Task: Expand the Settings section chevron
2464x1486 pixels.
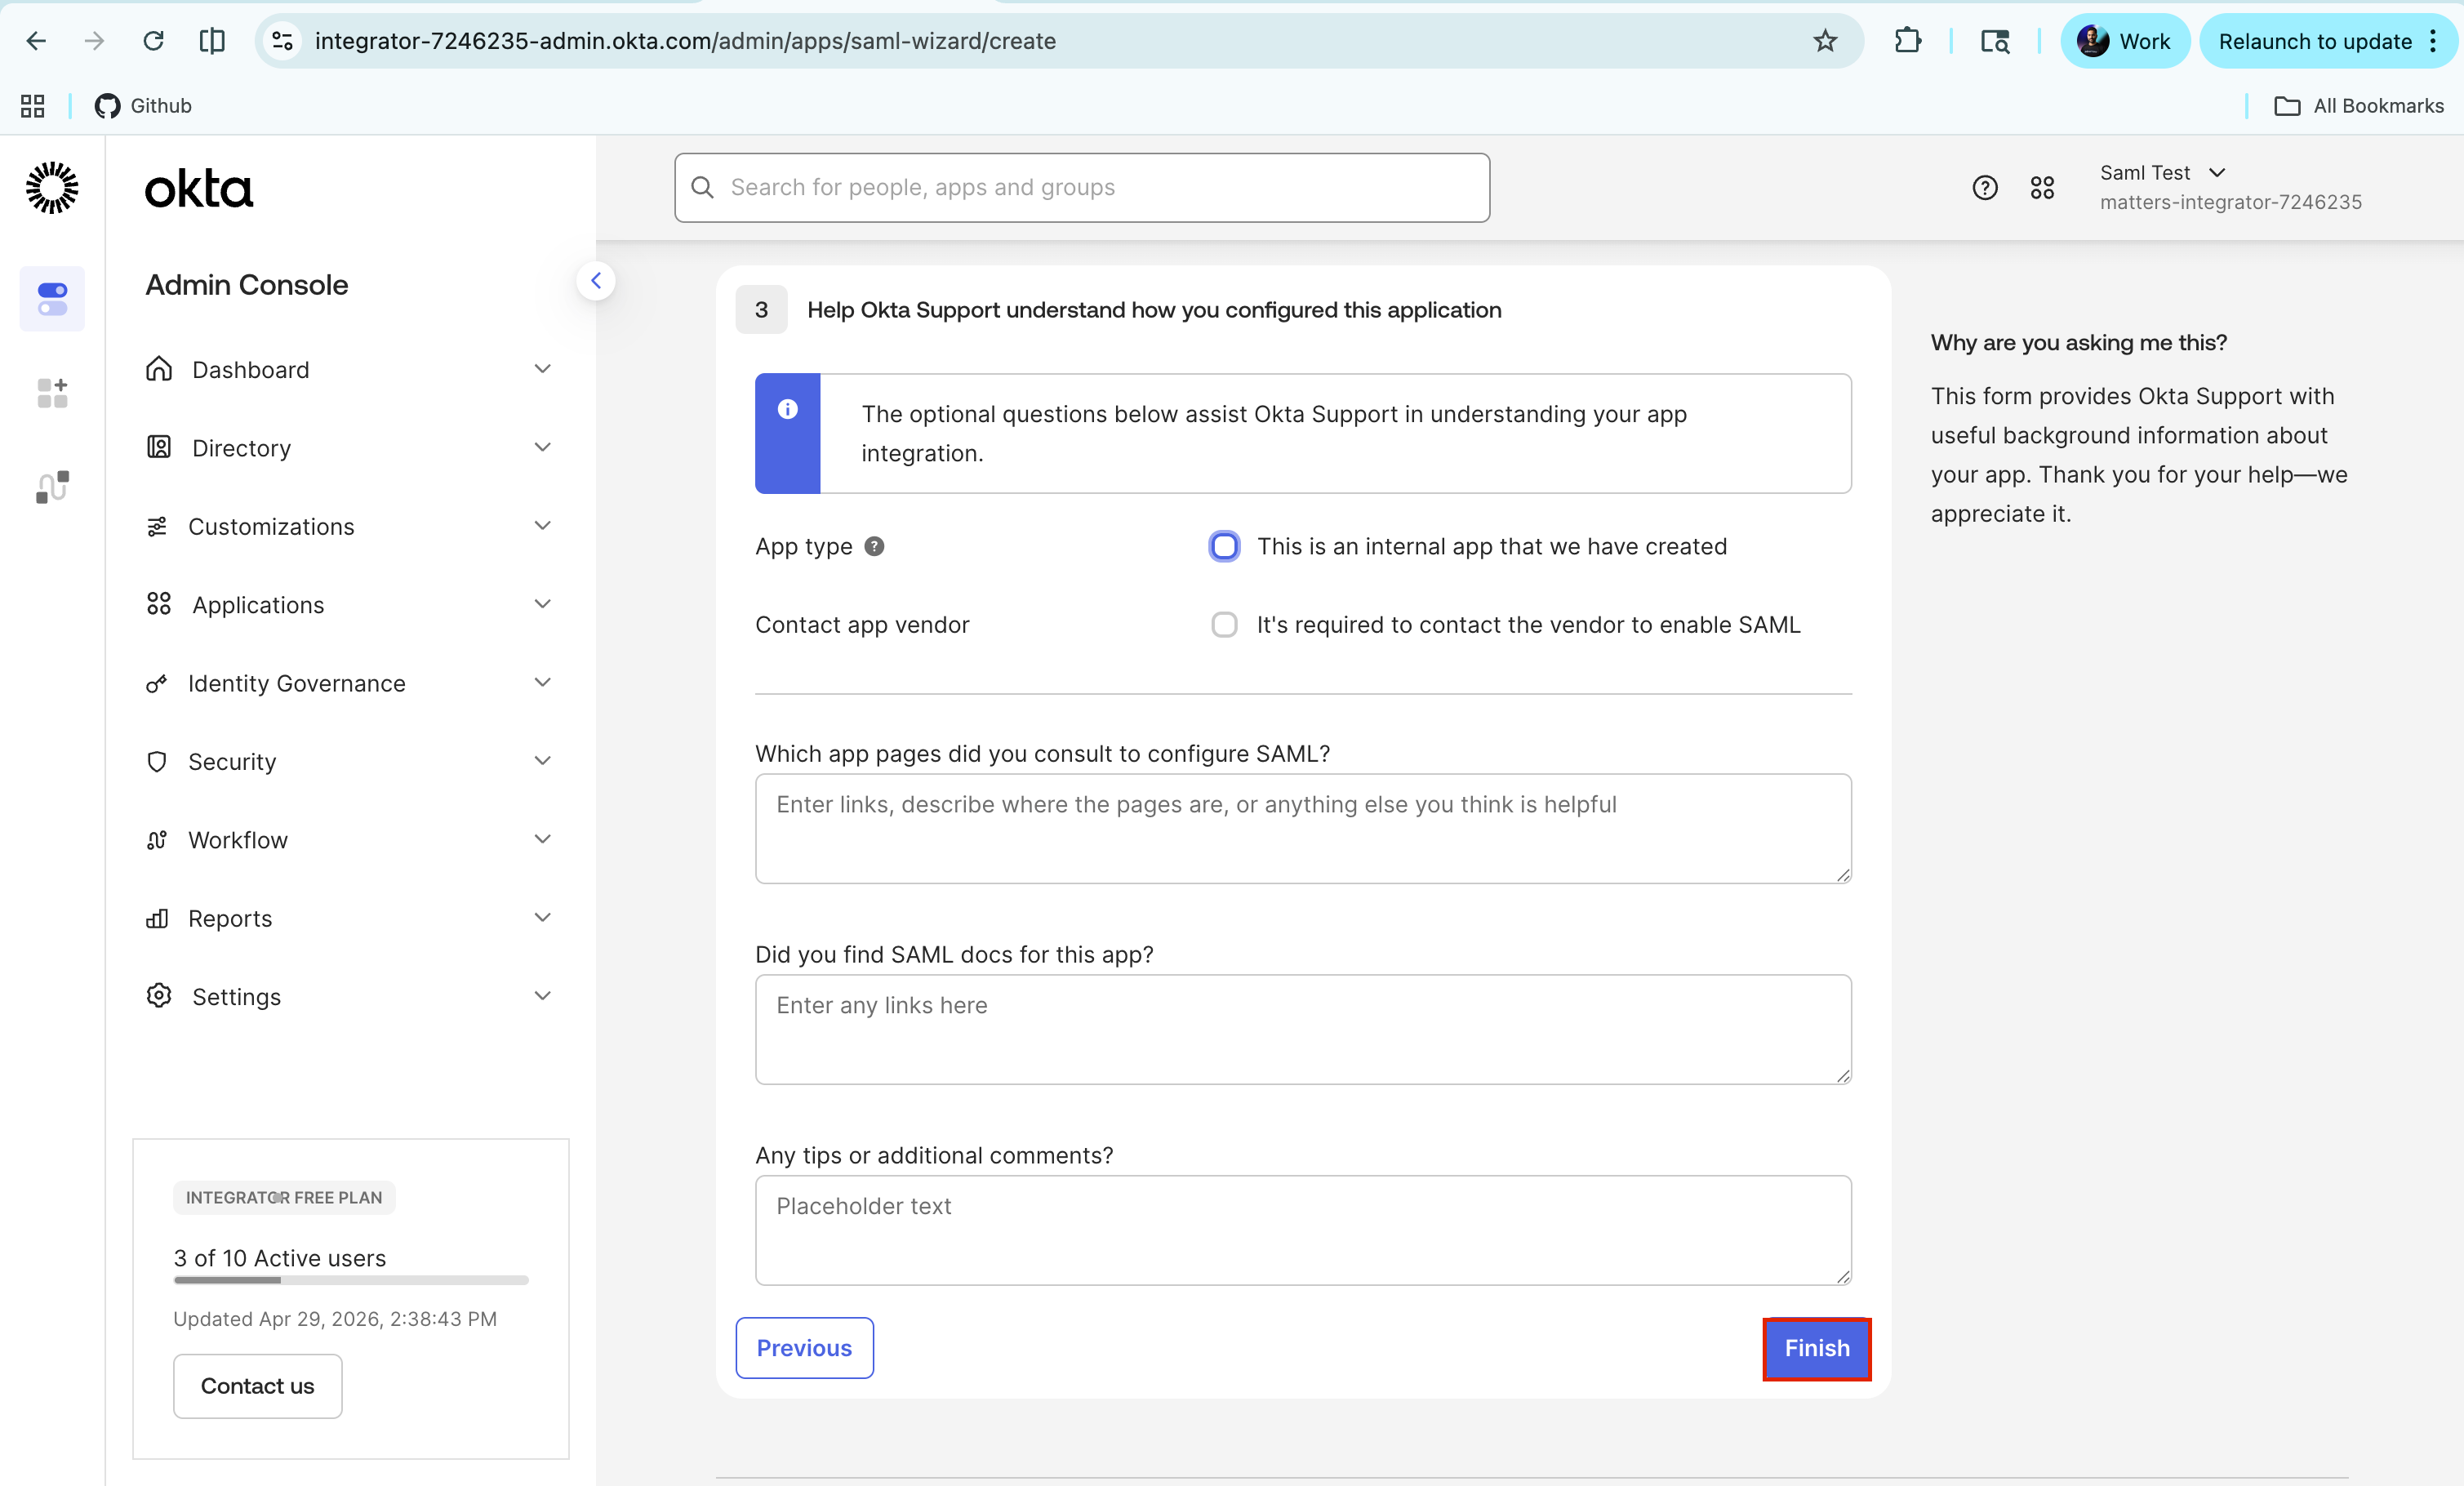Action: [x=543, y=996]
